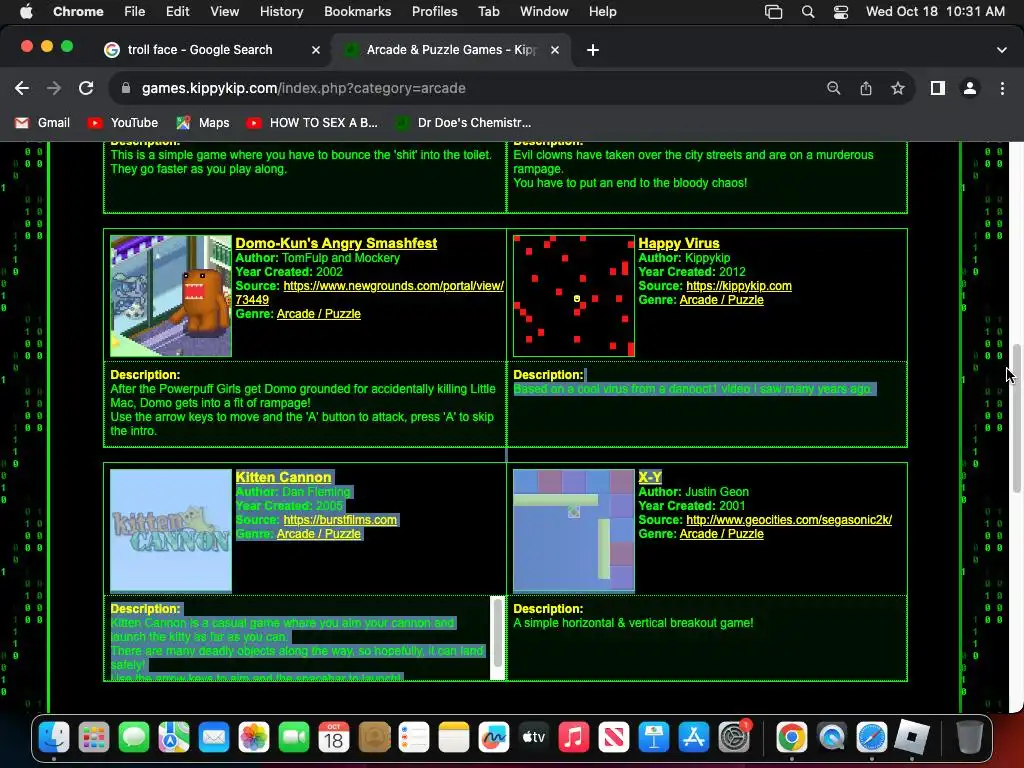This screenshot has width=1024, height=768.
Task: Open Chrome's three-dot menu
Action: click(1002, 88)
